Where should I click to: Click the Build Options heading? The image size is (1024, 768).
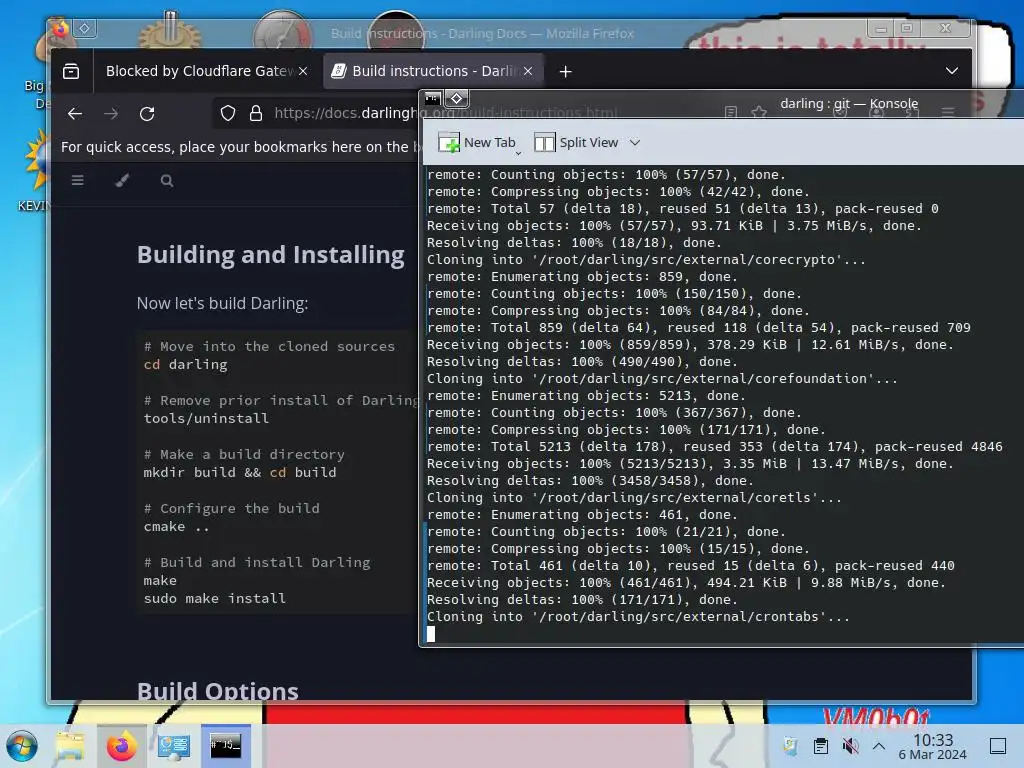(x=217, y=691)
